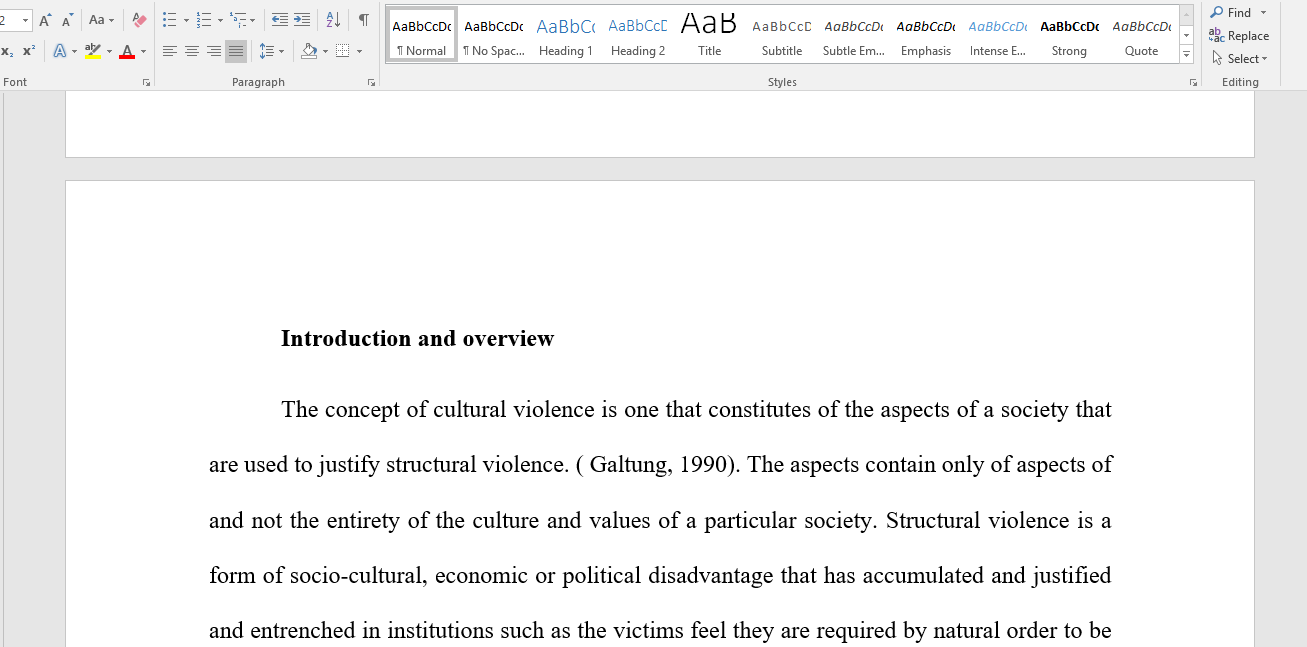Expand bullet library dropdown arrow
1307x647 pixels.
[186, 20]
